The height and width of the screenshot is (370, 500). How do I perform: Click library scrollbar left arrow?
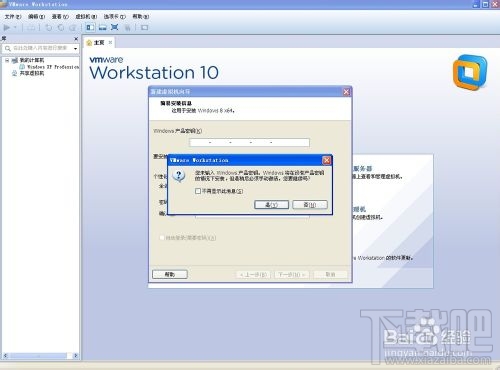coord(5,356)
